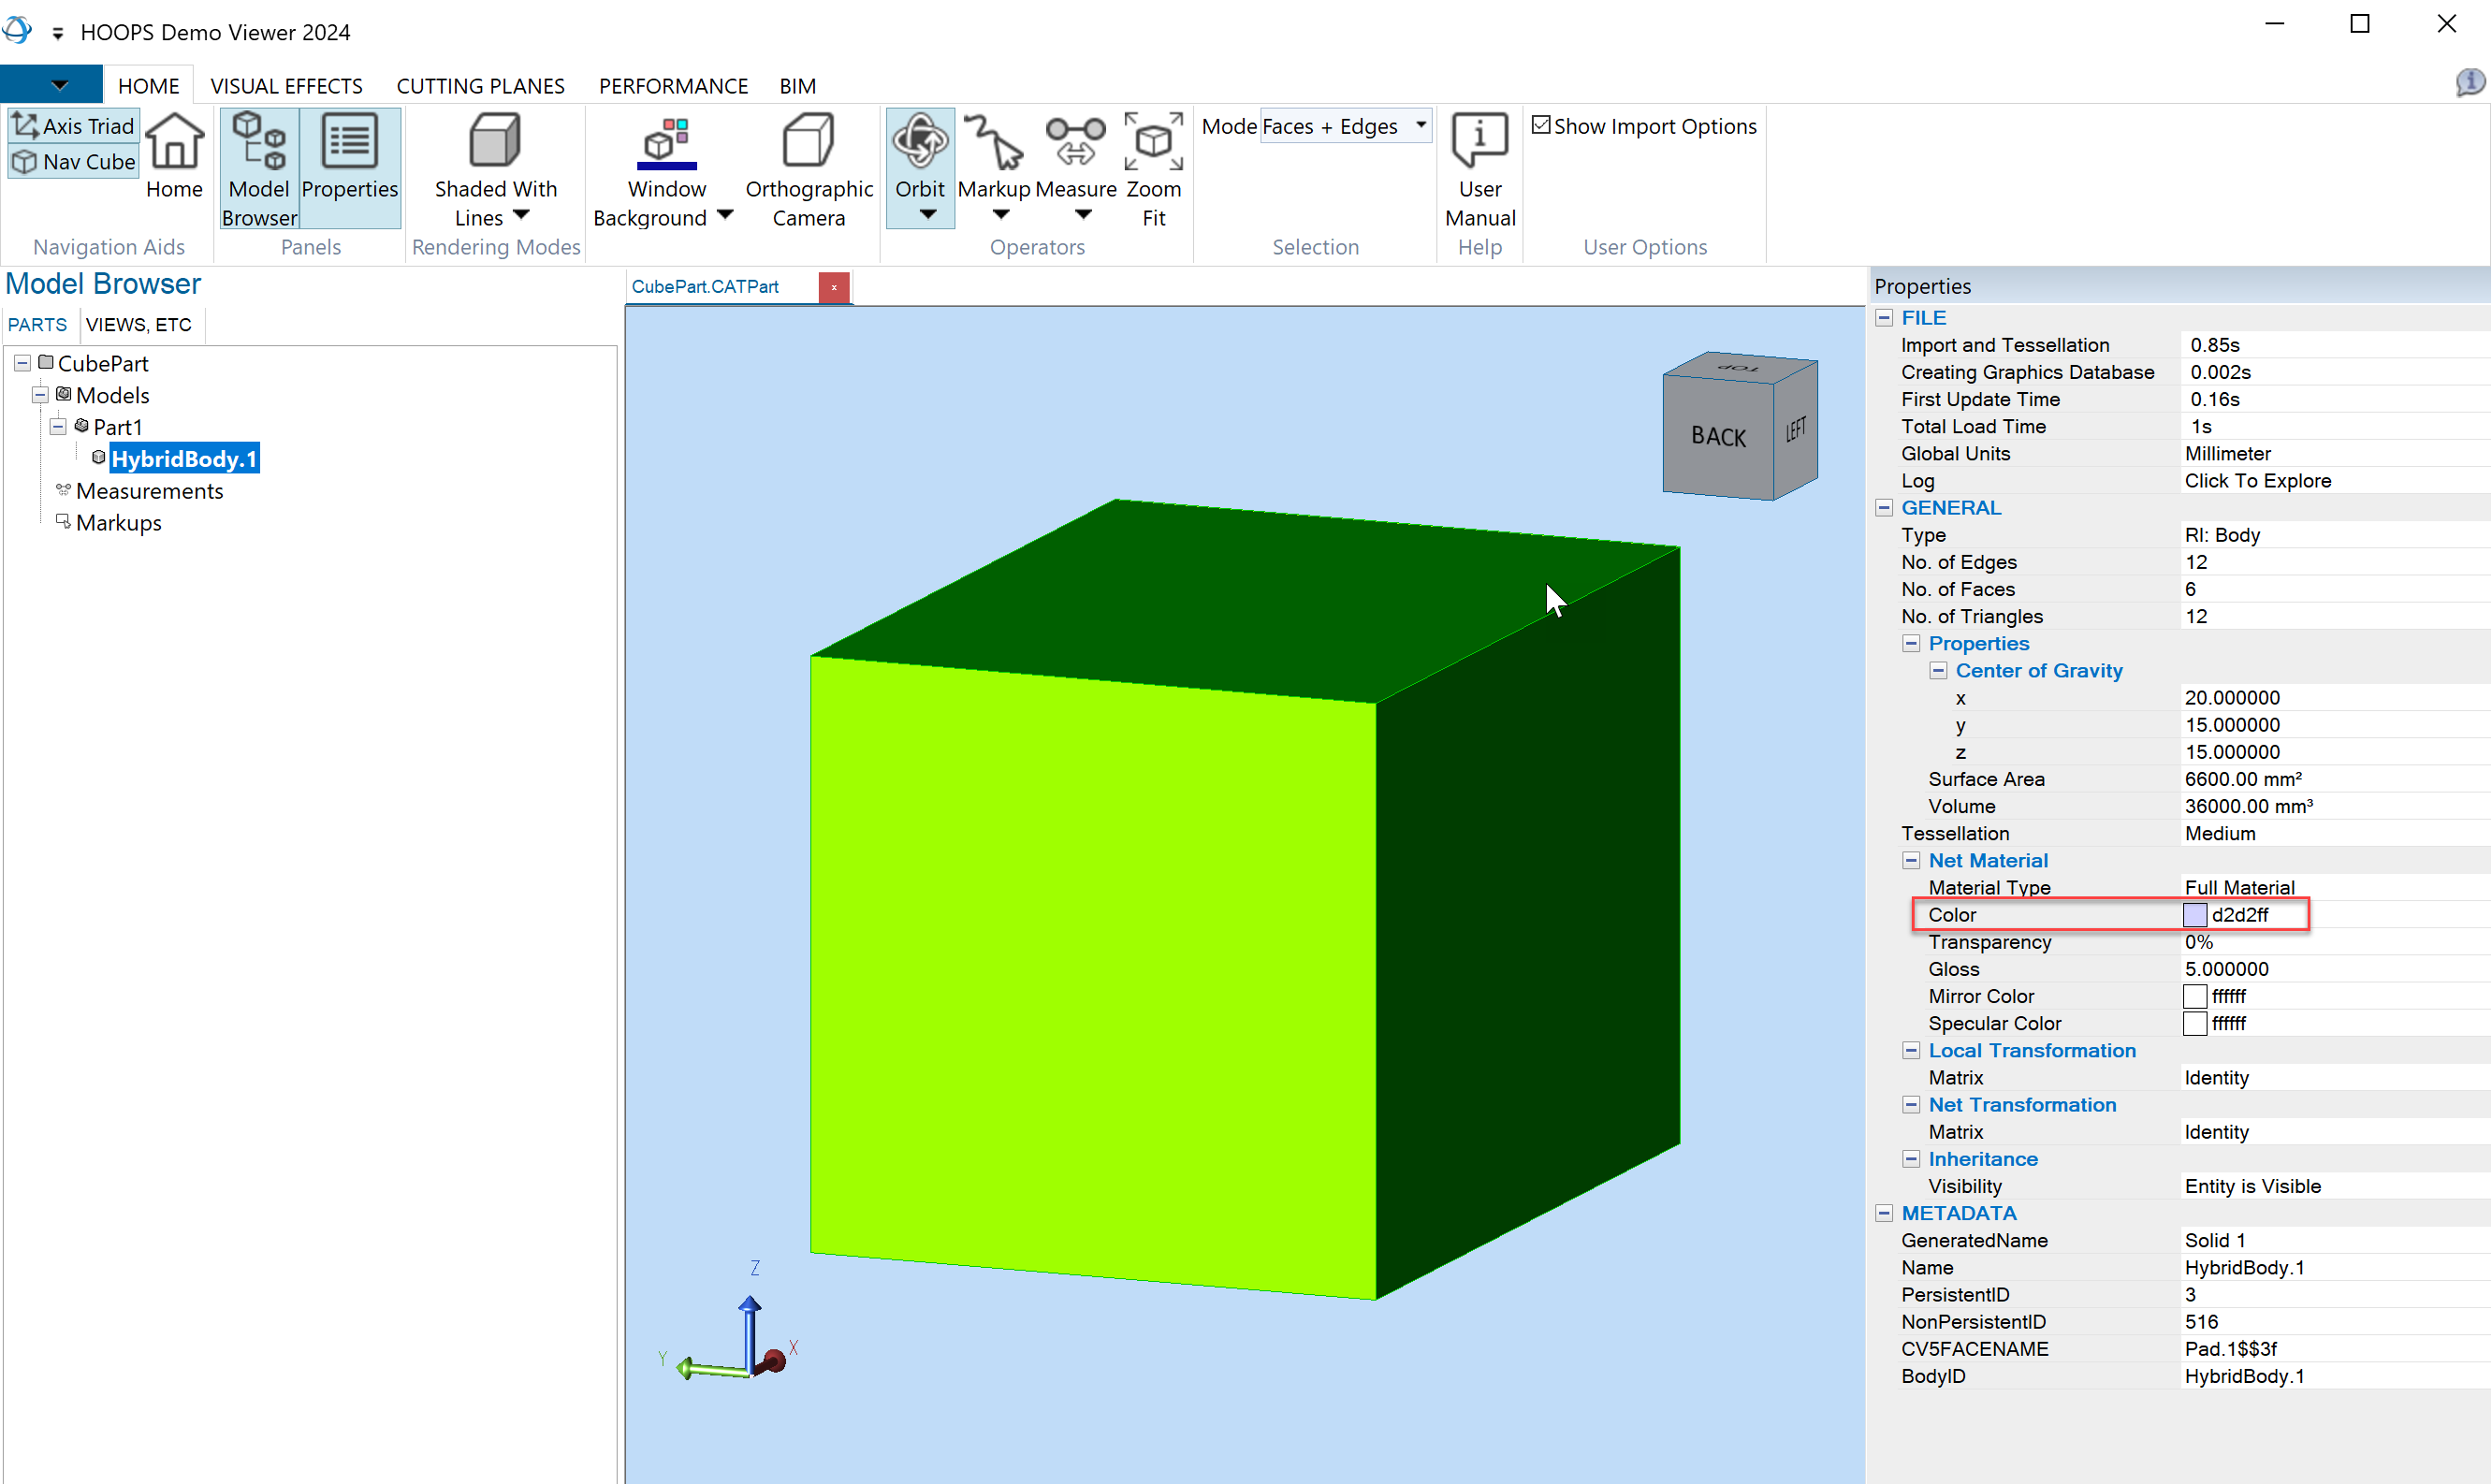2492x1484 pixels.
Task: Click the Log 'Click To Explore' link
Action: [2257, 481]
